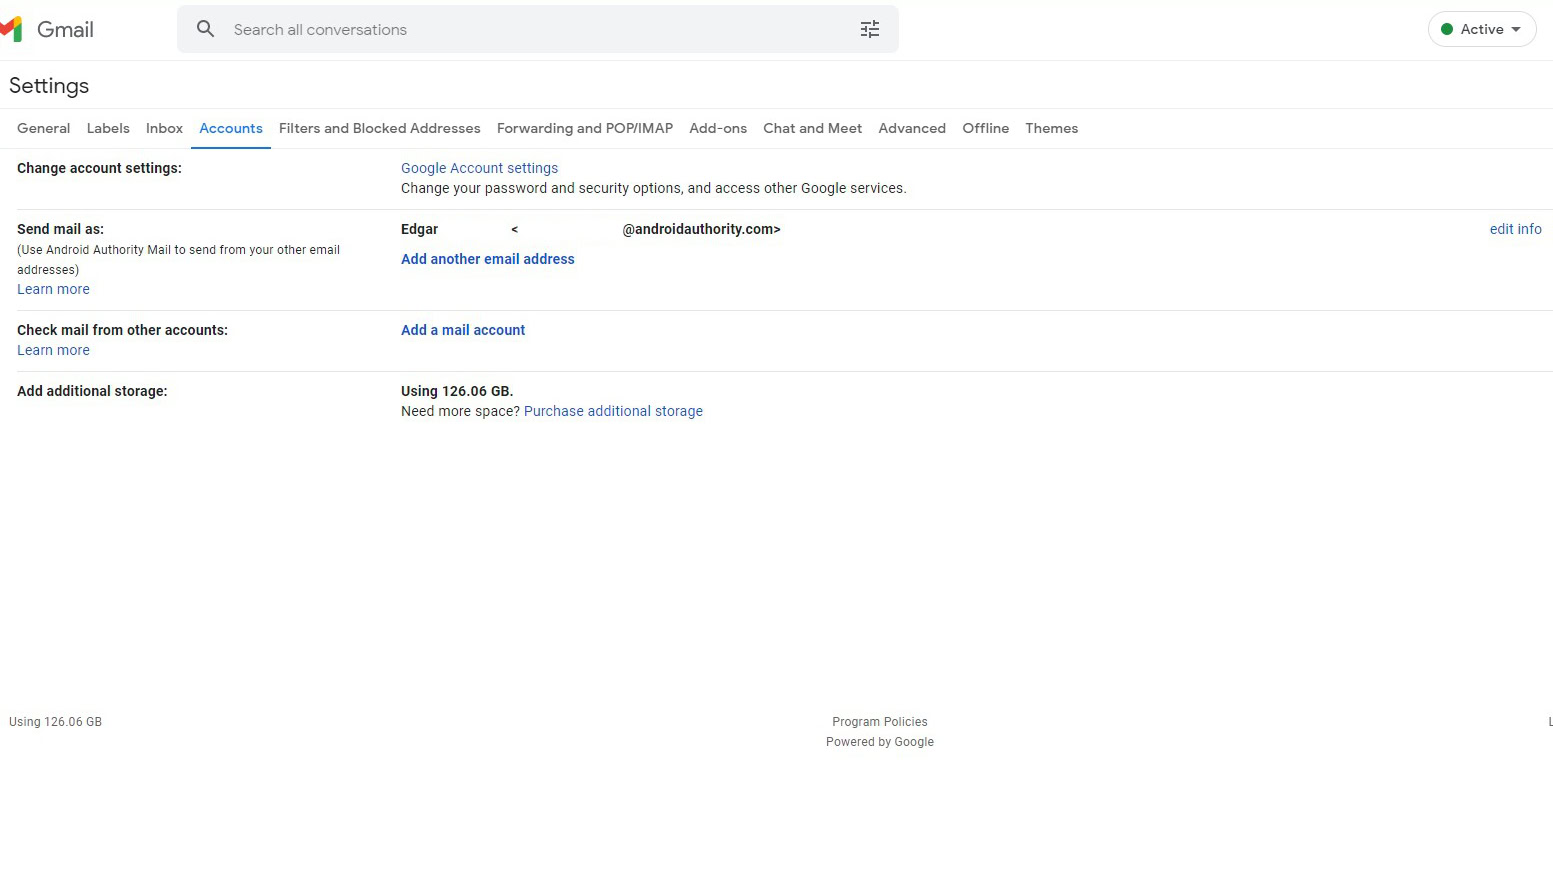Focus the Search all conversations field
This screenshot has height=874, width=1553.
pyautogui.click(x=538, y=29)
